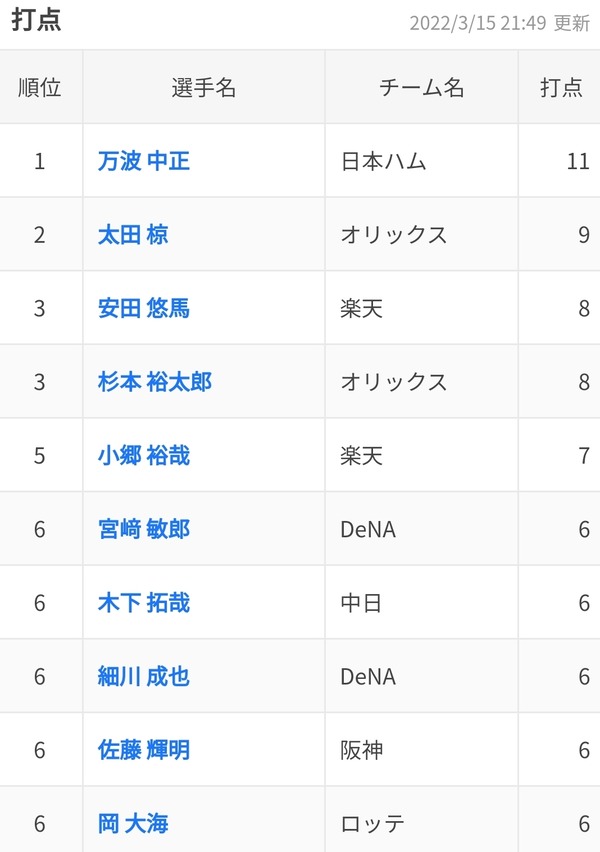Open player page for 杉本 裕太郎
This screenshot has width=600, height=852.
point(155,382)
